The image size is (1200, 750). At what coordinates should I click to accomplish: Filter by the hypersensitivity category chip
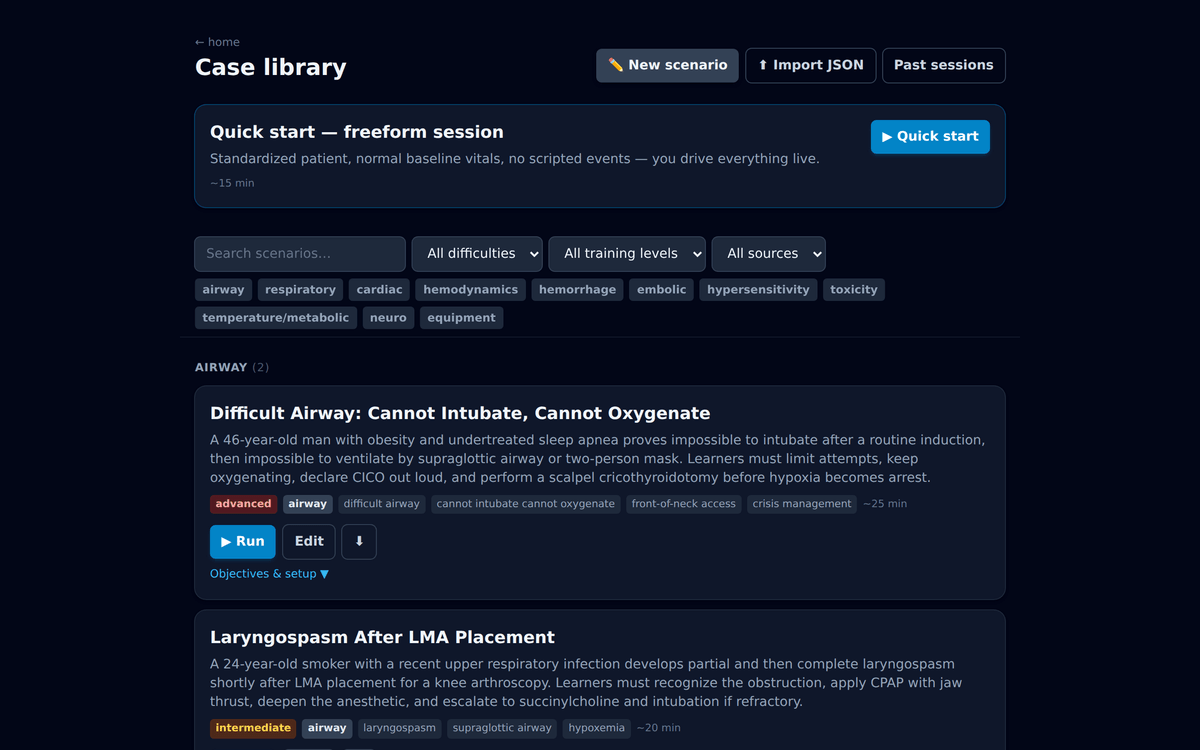(x=758, y=290)
